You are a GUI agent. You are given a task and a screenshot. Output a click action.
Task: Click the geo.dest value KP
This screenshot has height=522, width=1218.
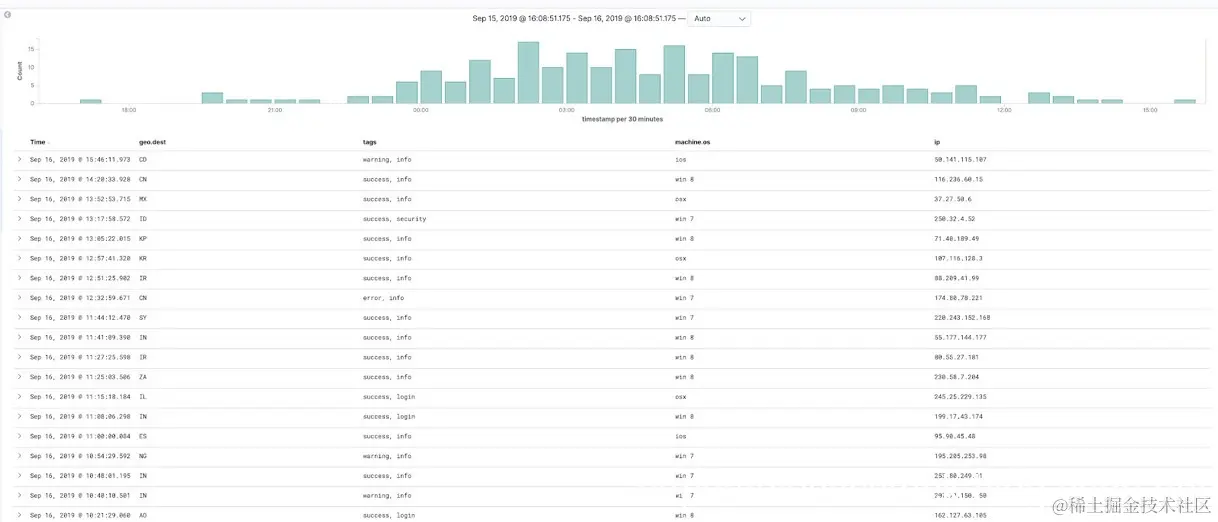(143, 238)
